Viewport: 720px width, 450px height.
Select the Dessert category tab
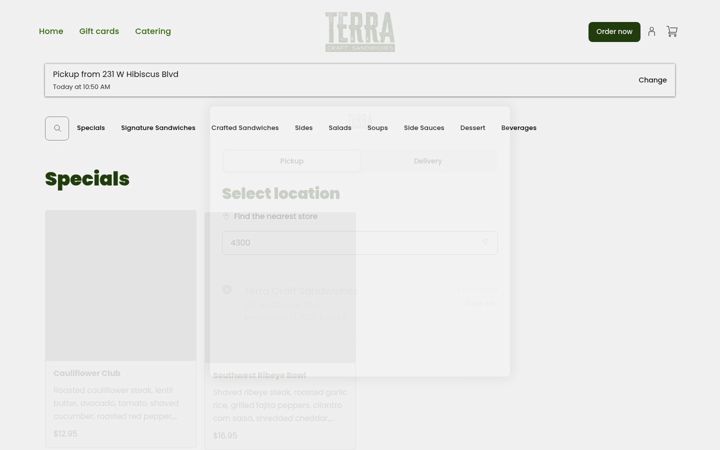pyautogui.click(x=472, y=128)
